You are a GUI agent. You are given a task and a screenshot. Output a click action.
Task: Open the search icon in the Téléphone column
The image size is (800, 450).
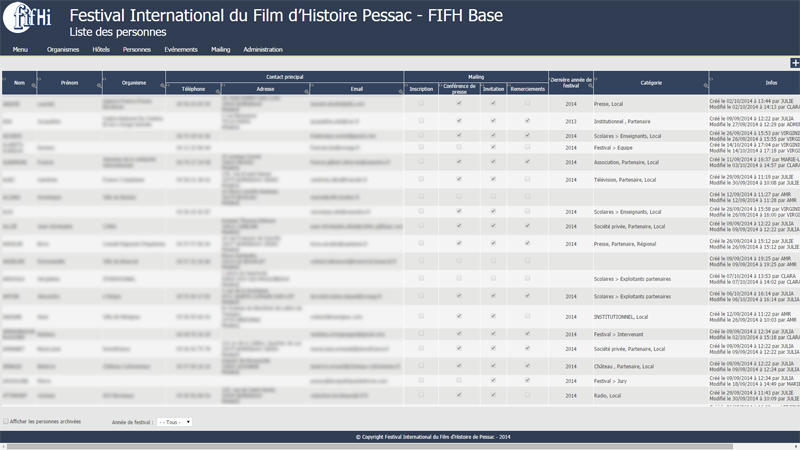click(218, 92)
